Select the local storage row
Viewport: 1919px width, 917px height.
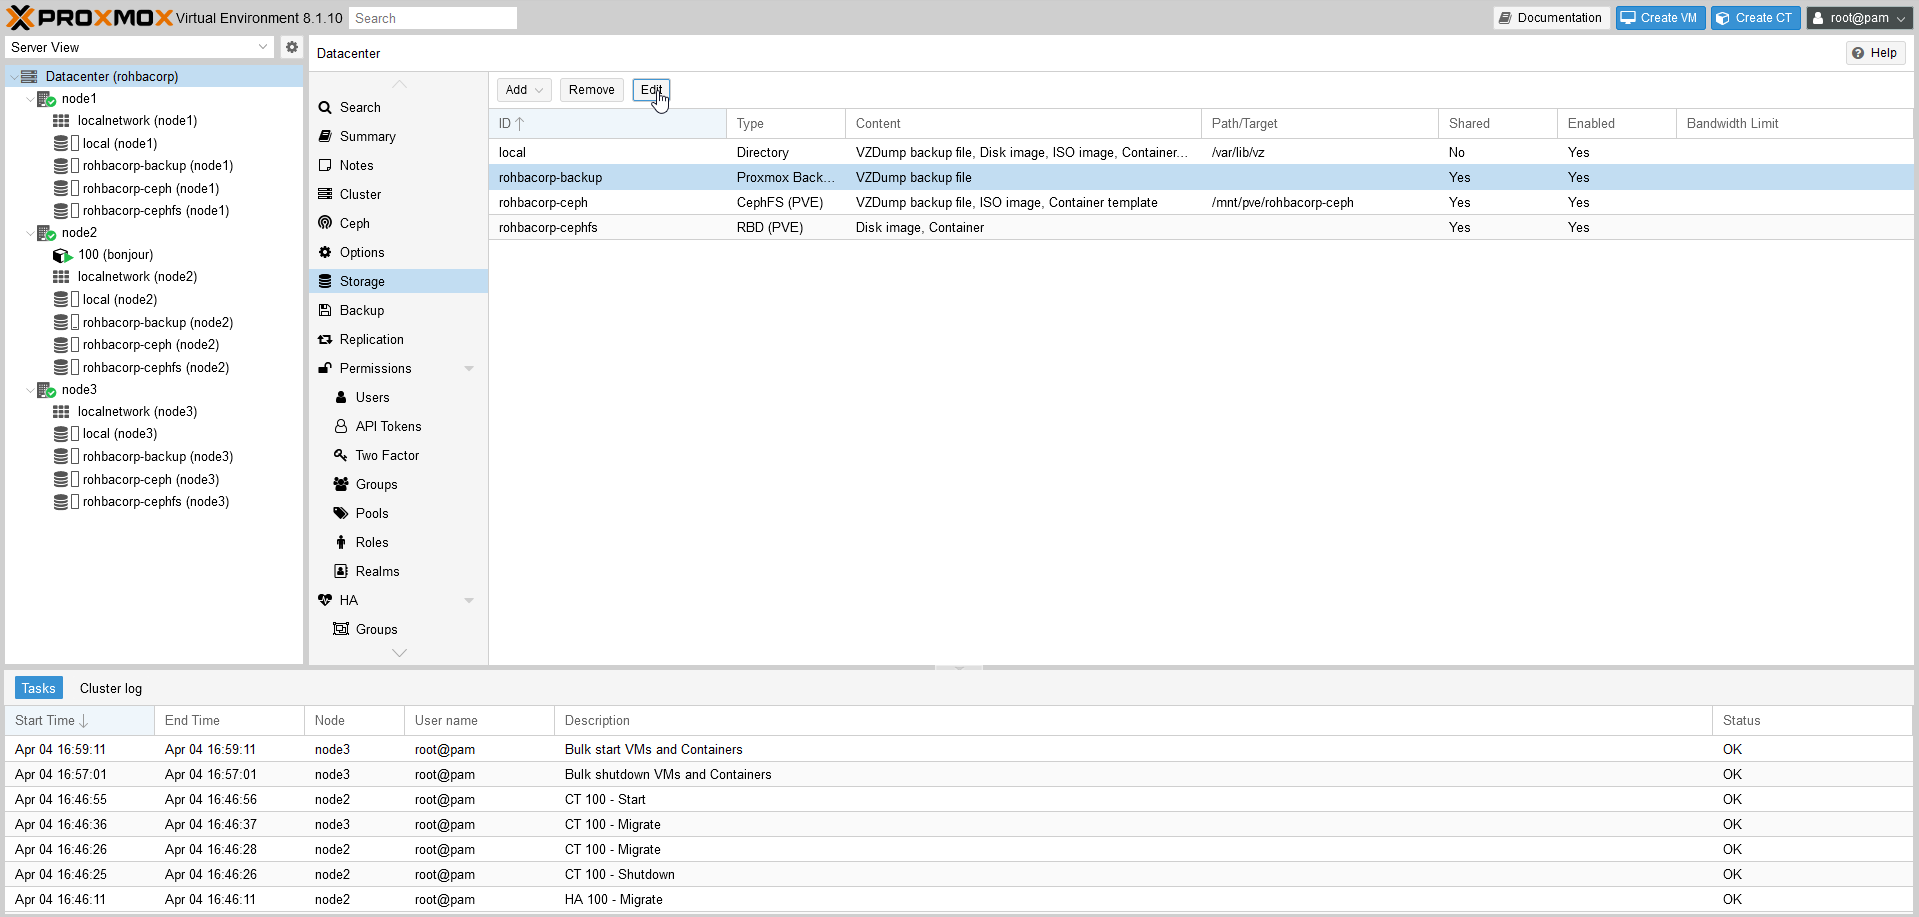[1201, 153]
